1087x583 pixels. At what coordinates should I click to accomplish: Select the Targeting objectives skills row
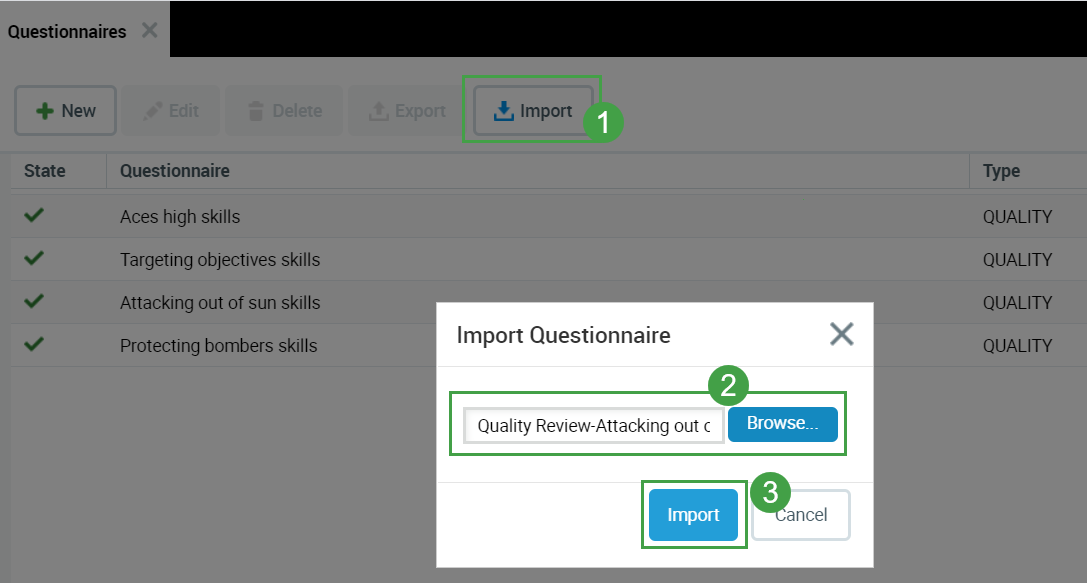[x=220, y=259]
